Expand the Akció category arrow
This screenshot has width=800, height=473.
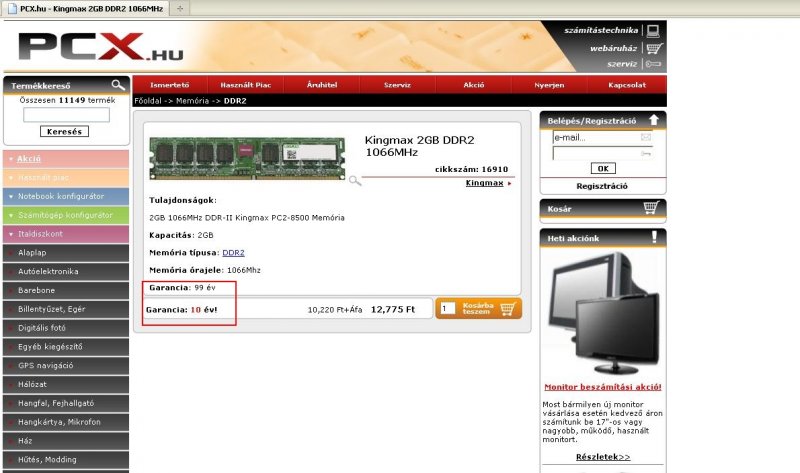pos(11,159)
